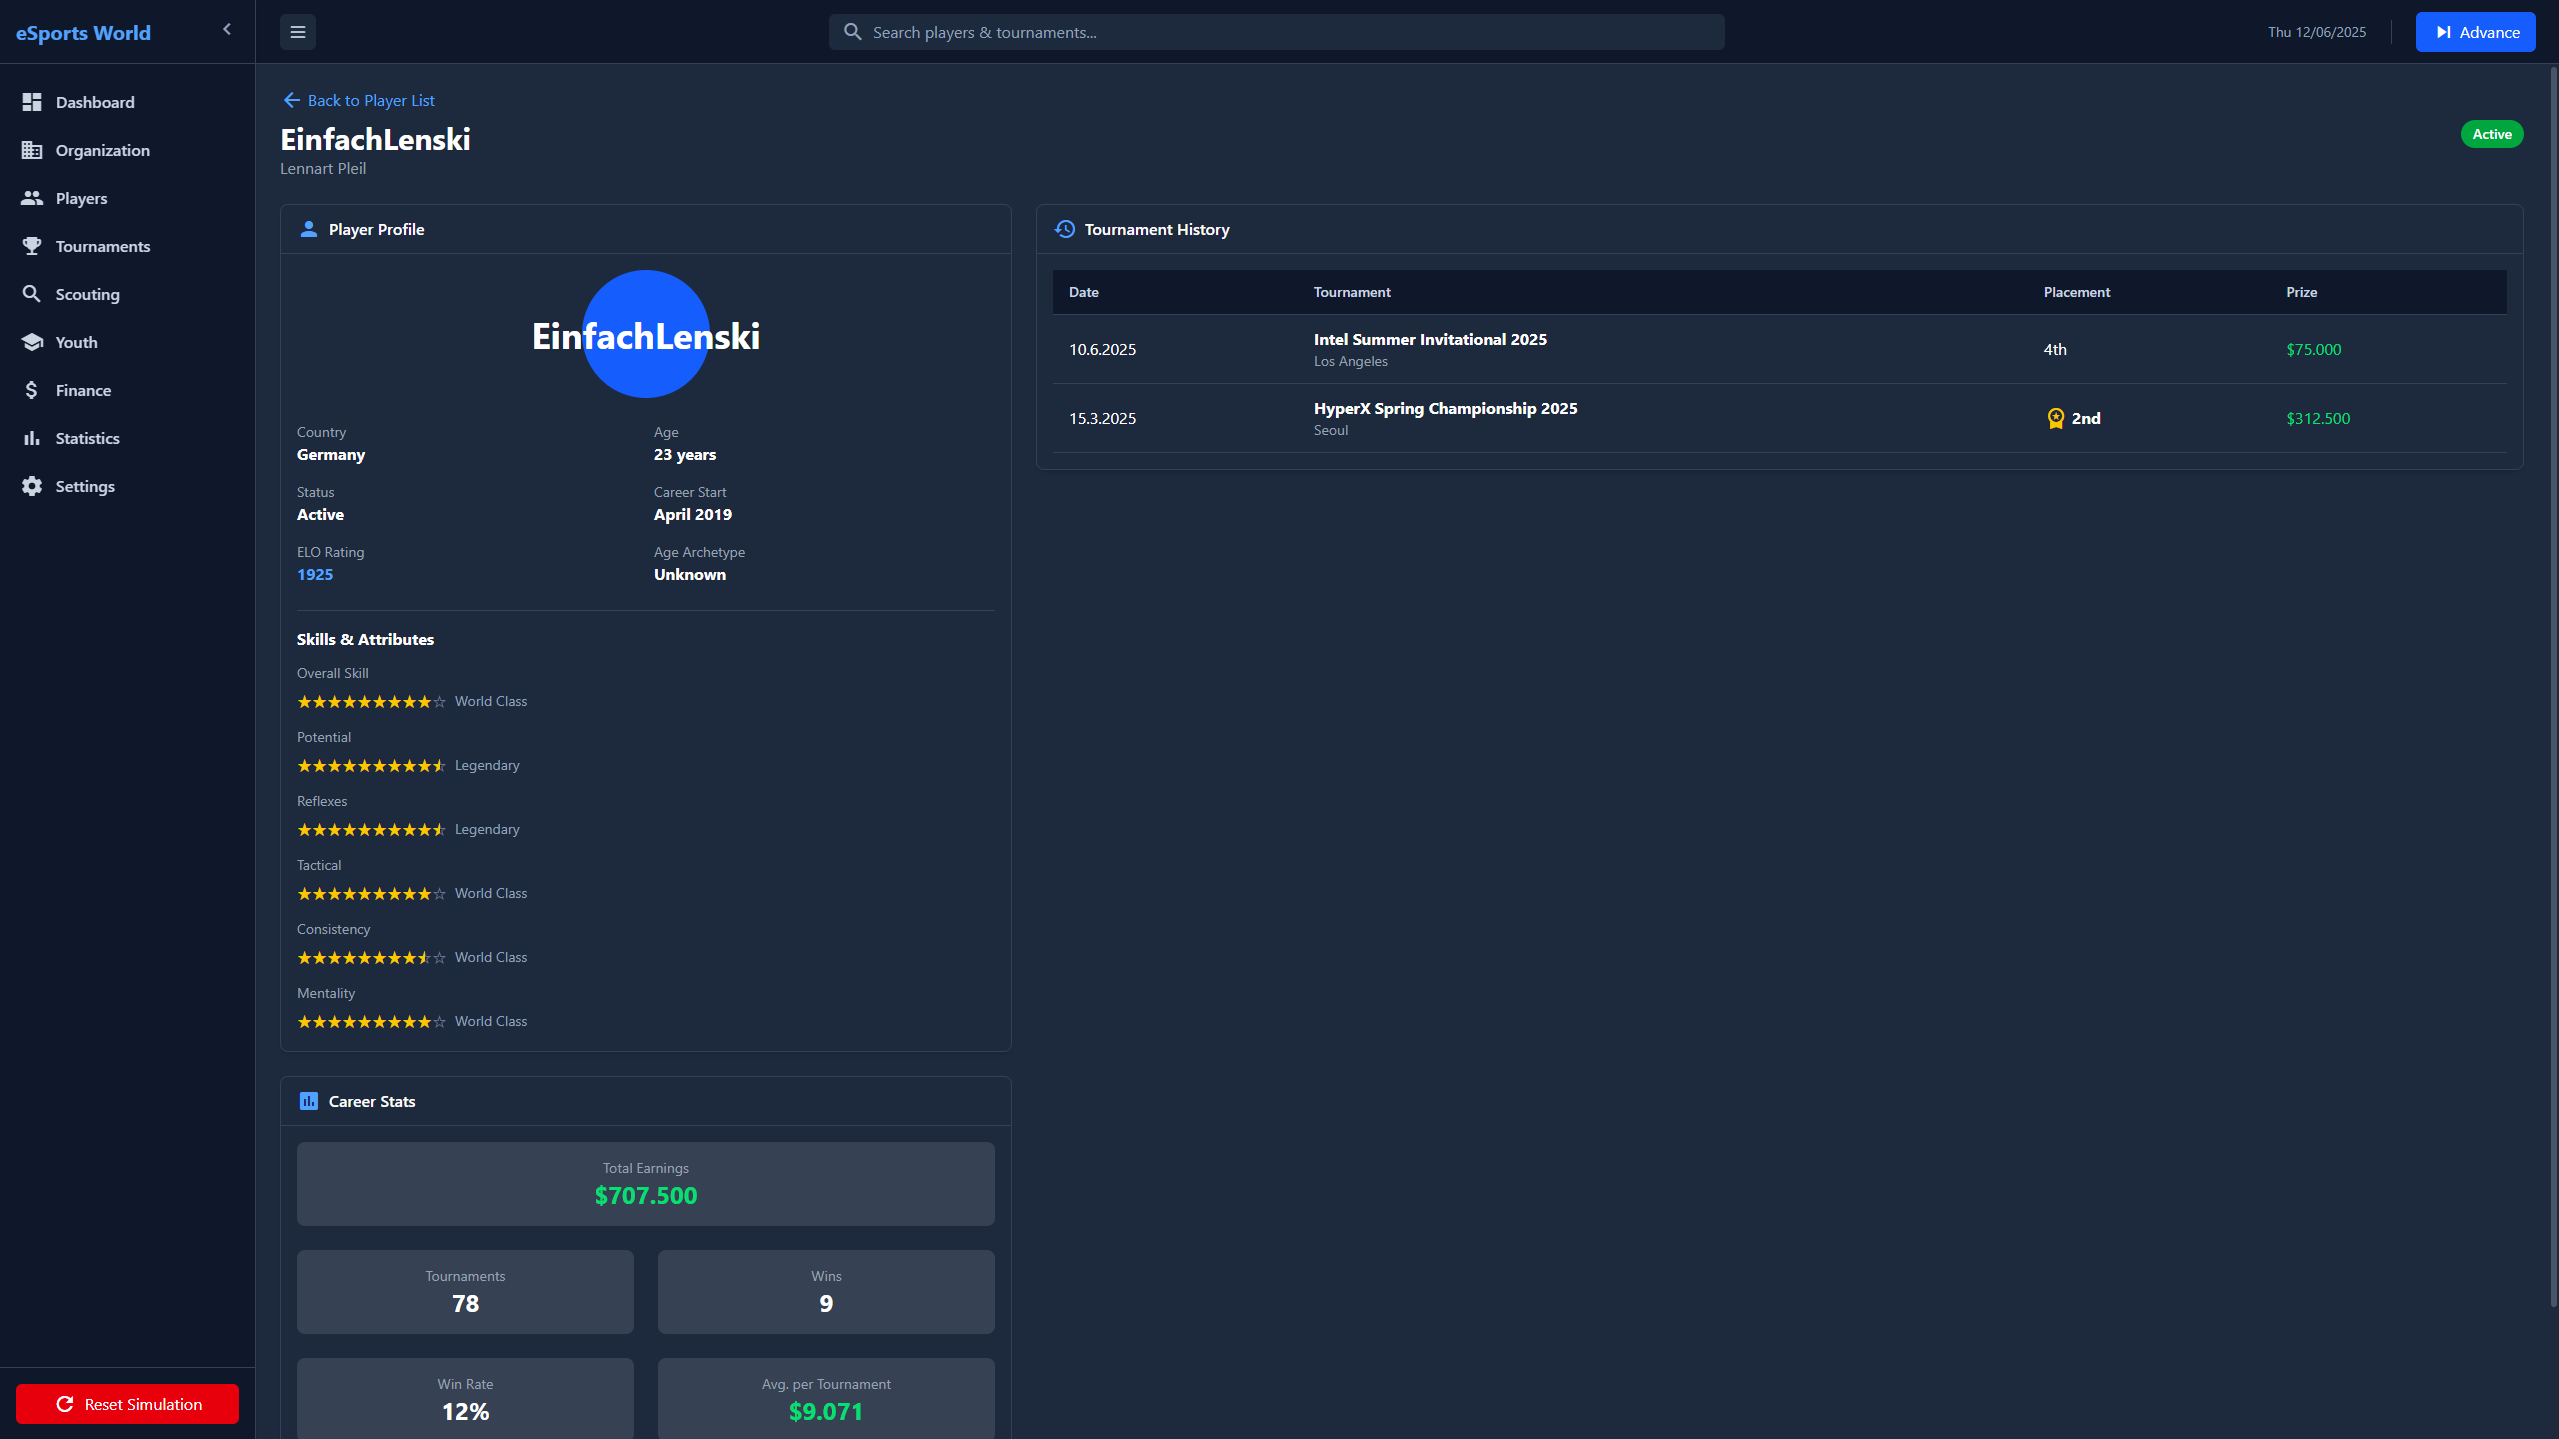Viewport: 2559px width, 1439px height.
Task: Click the Advance button
Action: tap(2475, 32)
